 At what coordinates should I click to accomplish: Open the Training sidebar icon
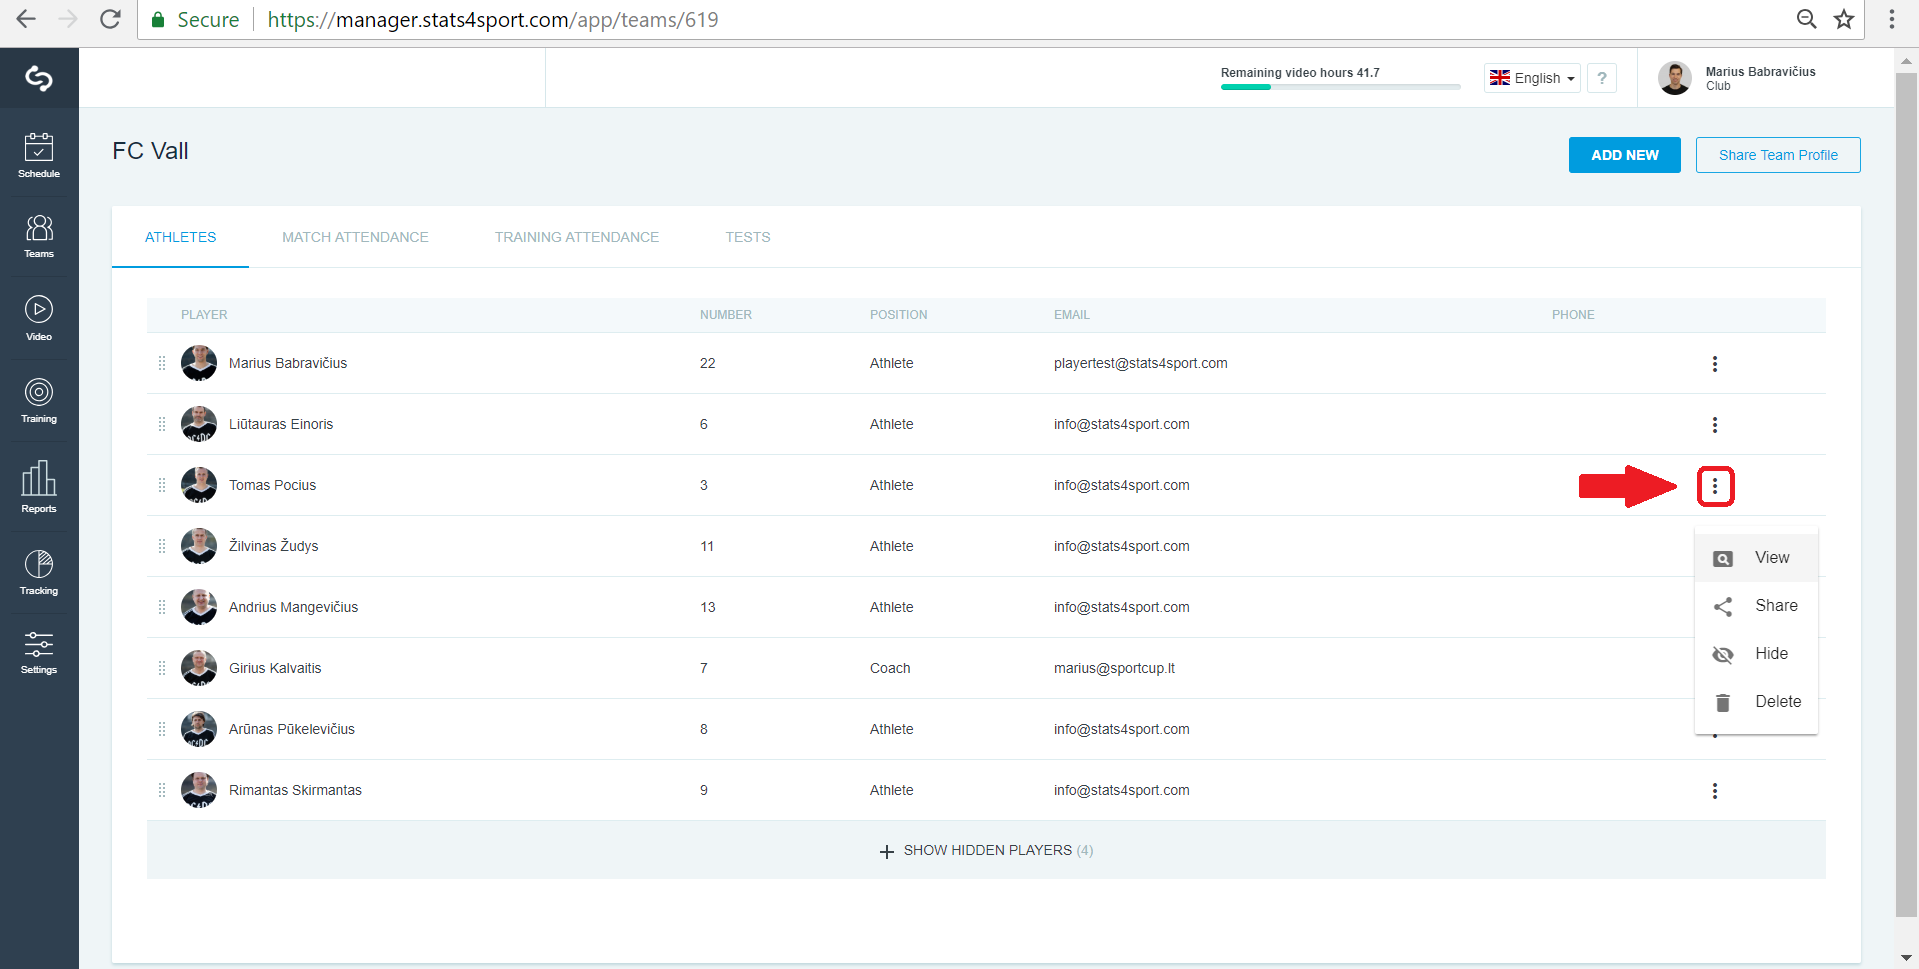[x=39, y=401]
